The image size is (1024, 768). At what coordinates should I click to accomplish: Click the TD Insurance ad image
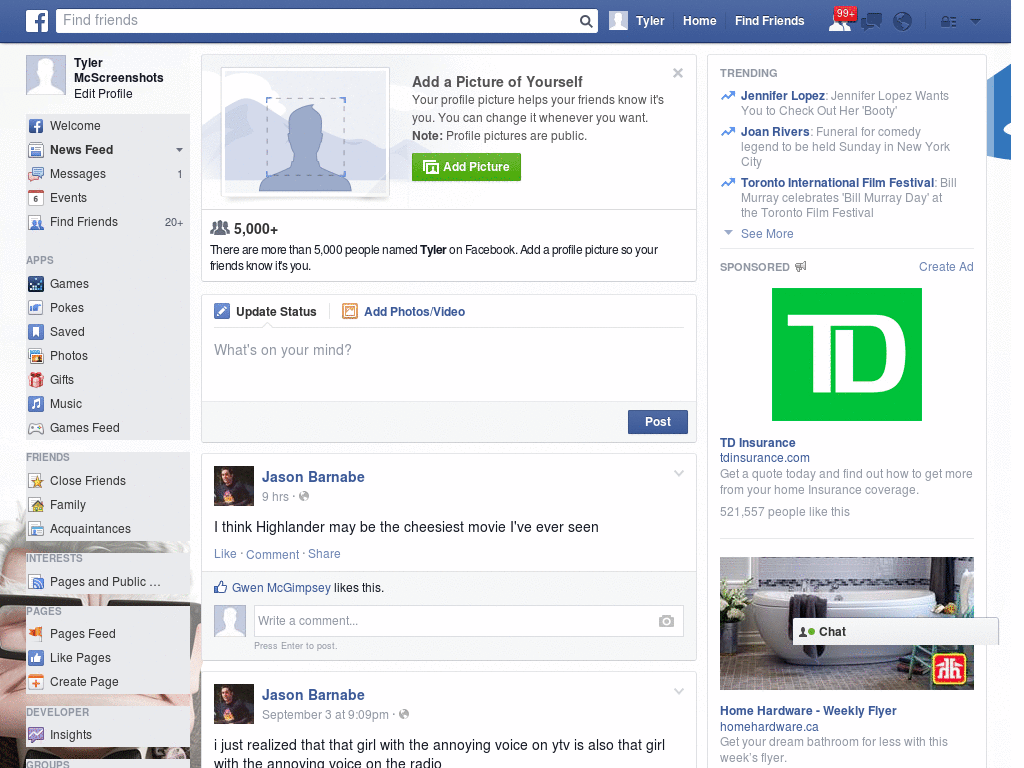tap(846, 355)
